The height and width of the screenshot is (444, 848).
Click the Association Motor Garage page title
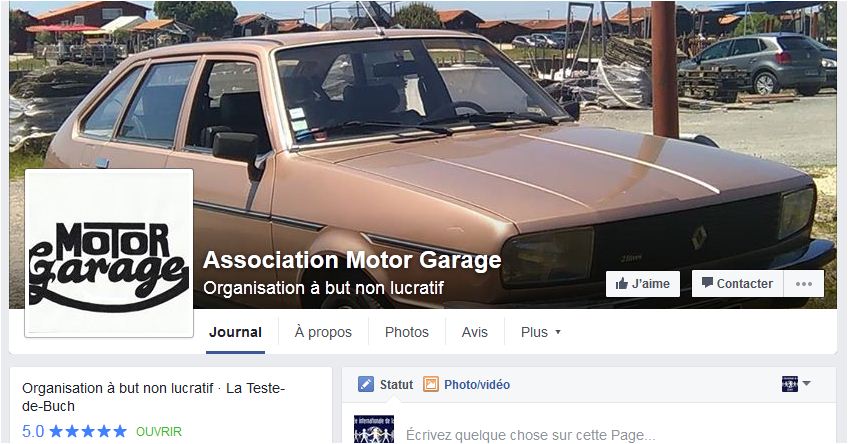click(x=352, y=260)
